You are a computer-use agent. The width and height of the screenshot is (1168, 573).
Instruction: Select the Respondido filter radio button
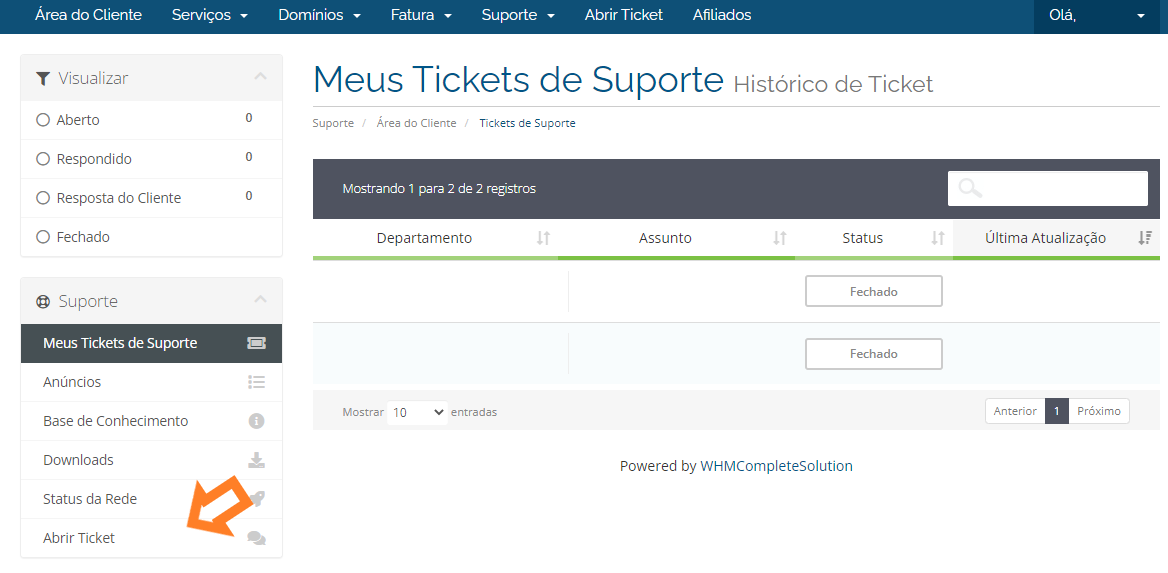[x=42, y=159]
